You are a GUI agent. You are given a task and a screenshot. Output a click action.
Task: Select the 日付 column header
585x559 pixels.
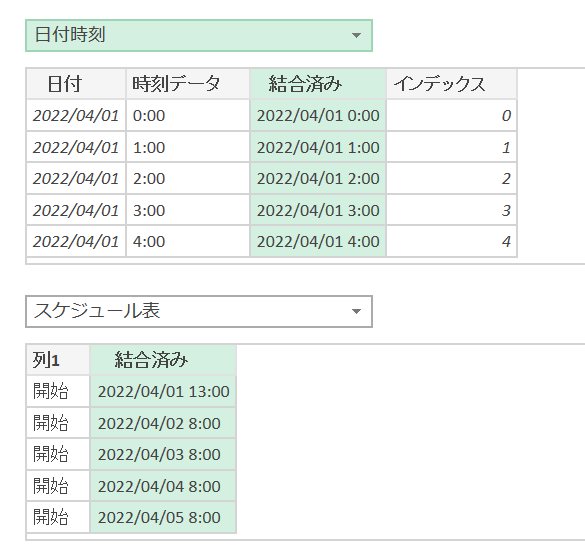click(x=76, y=84)
